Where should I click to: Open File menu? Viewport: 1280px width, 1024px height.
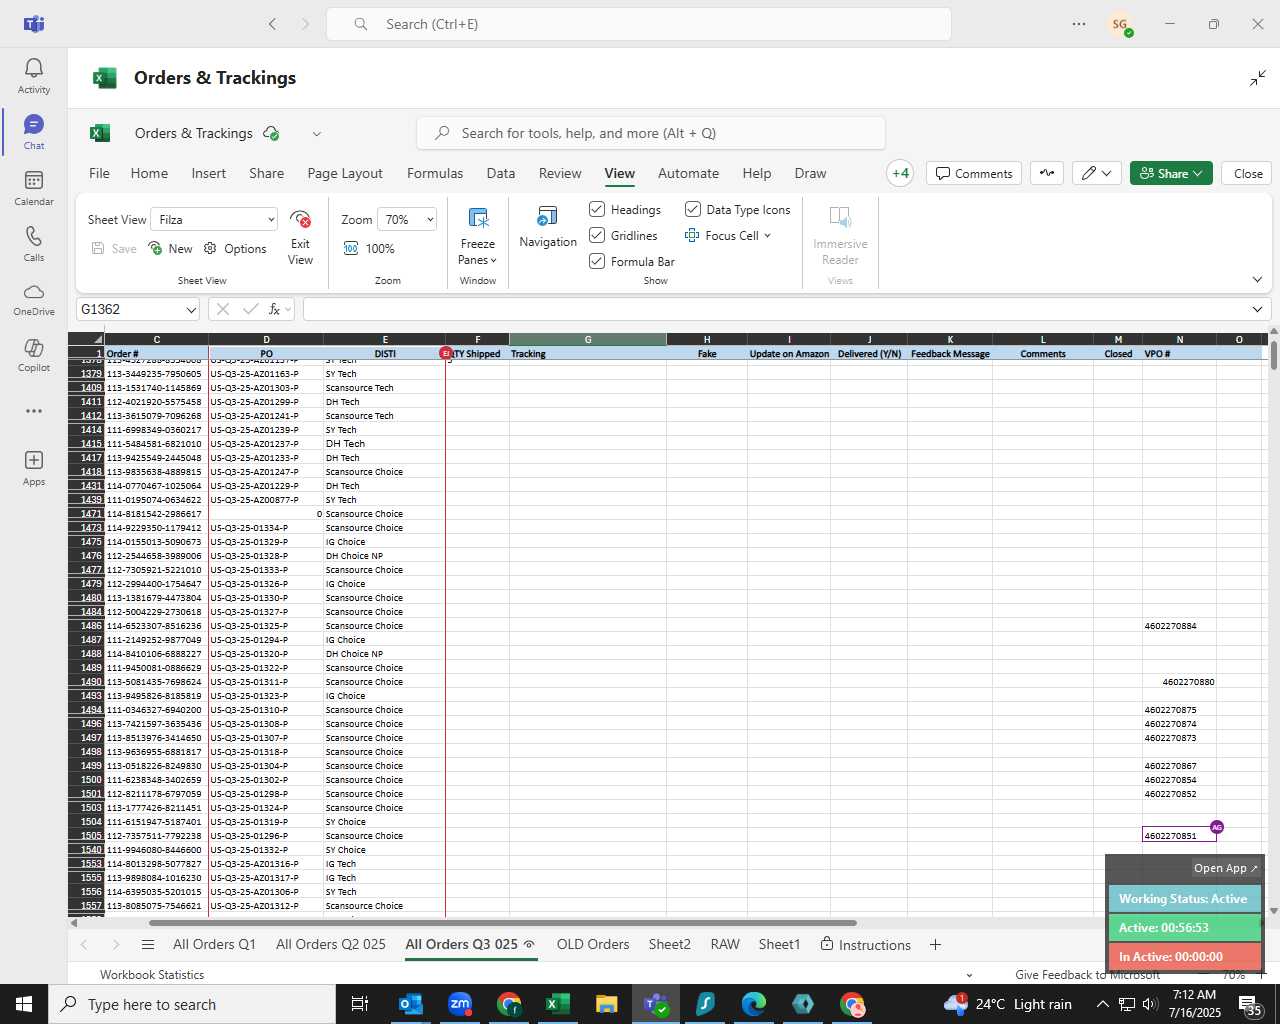pos(99,173)
